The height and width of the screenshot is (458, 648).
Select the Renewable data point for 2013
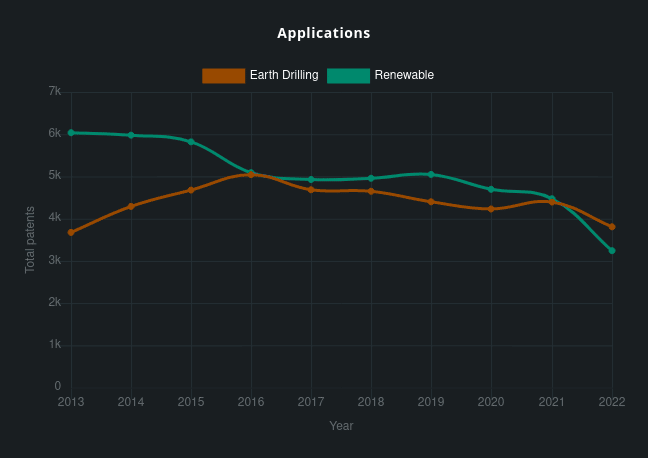71,132
